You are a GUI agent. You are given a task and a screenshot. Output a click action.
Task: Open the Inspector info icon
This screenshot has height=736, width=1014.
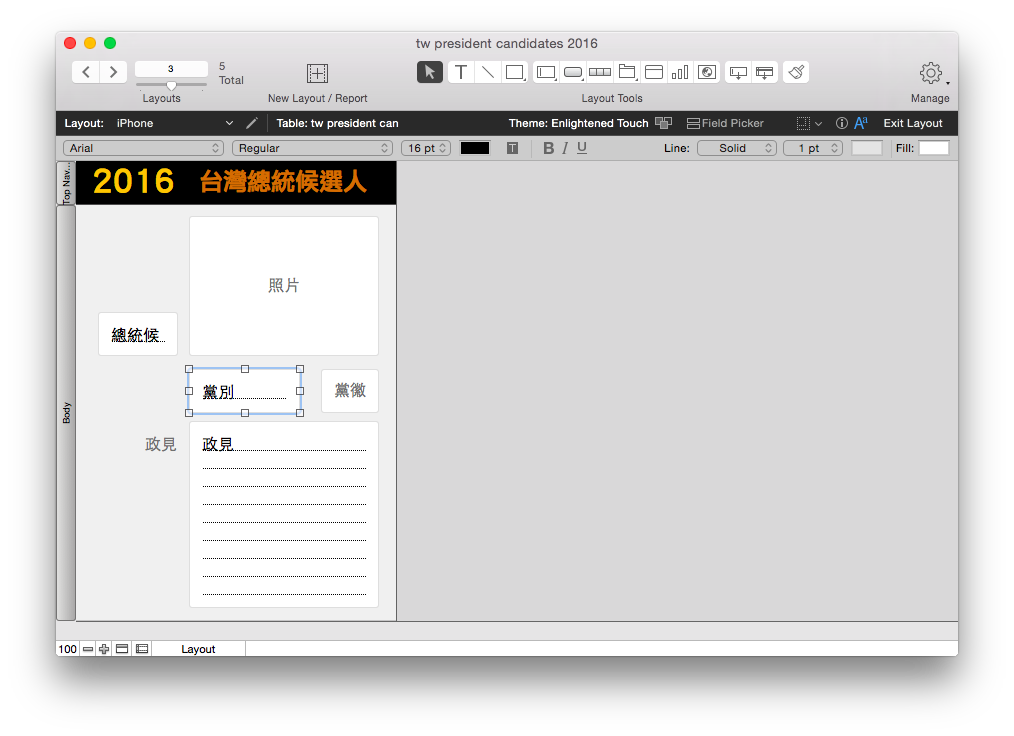coord(841,123)
